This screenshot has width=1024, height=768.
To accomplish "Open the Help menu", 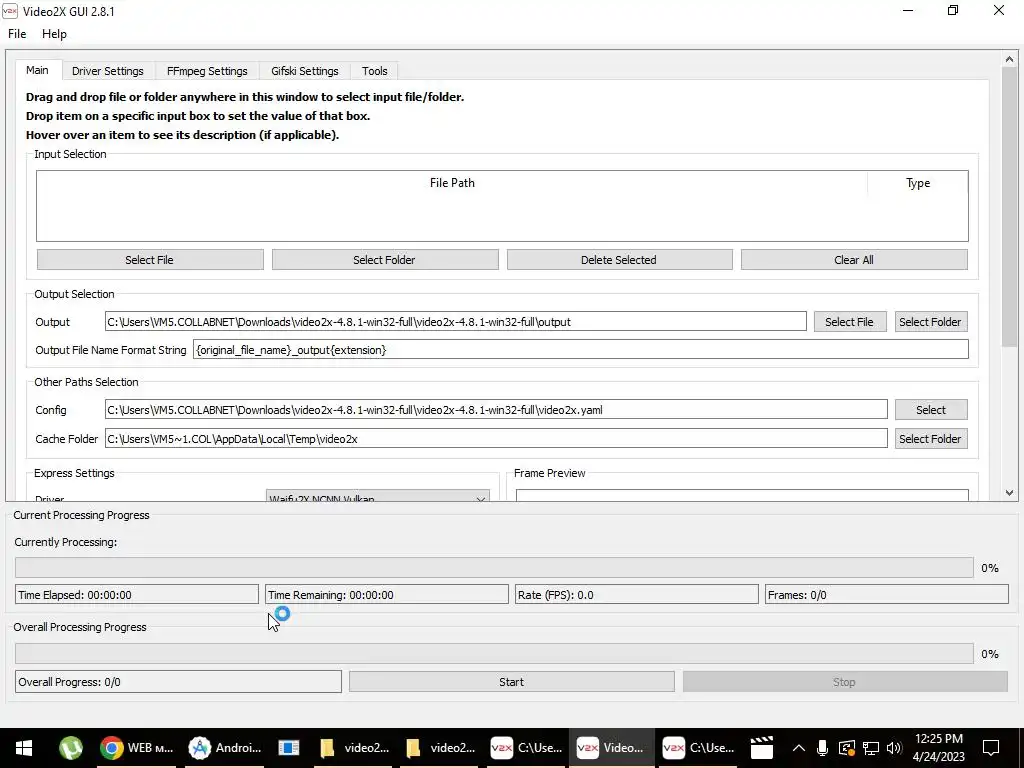I will click(x=54, y=34).
